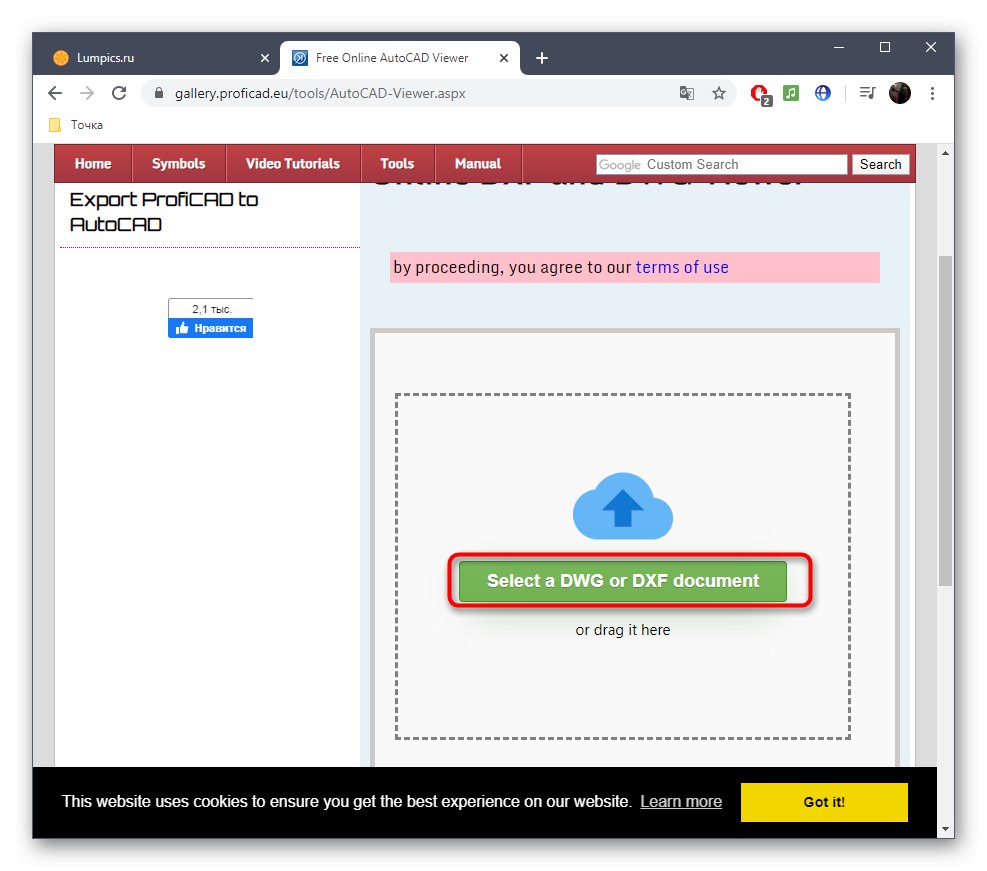This screenshot has width=987, height=871.
Task: Click the address bar URL
Action: pyautogui.click(x=320, y=93)
